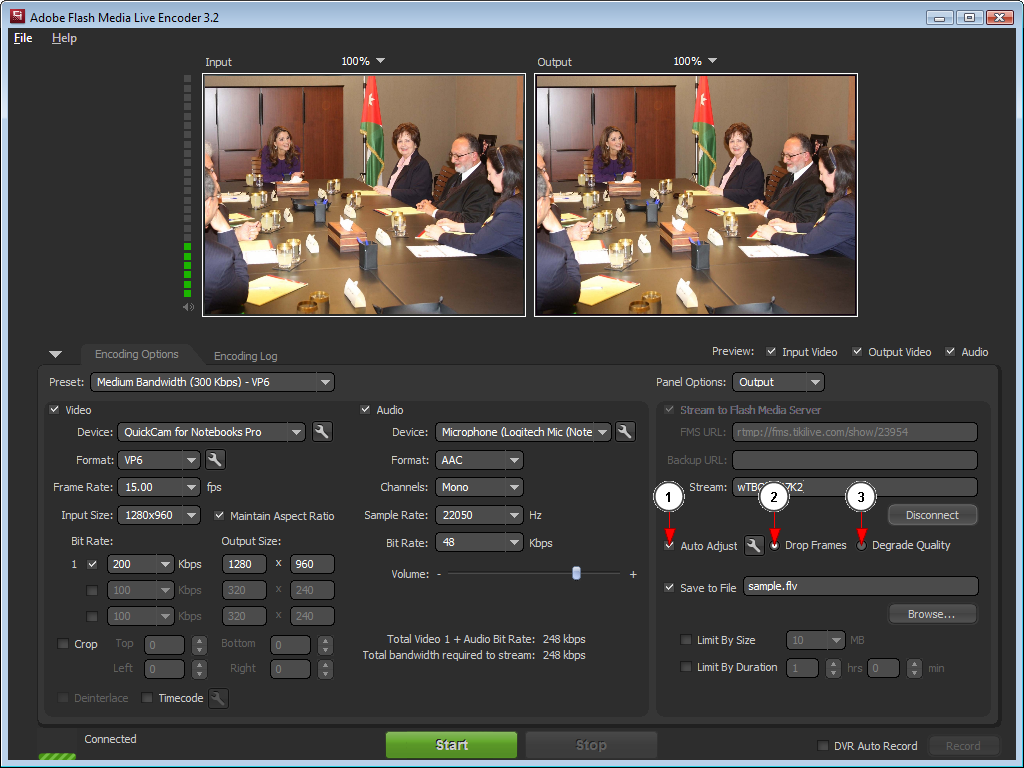Screen dimensions: 1024x768
Task: Open Panel Options Output dropdown
Action: pyautogui.click(x=778, y=382)
